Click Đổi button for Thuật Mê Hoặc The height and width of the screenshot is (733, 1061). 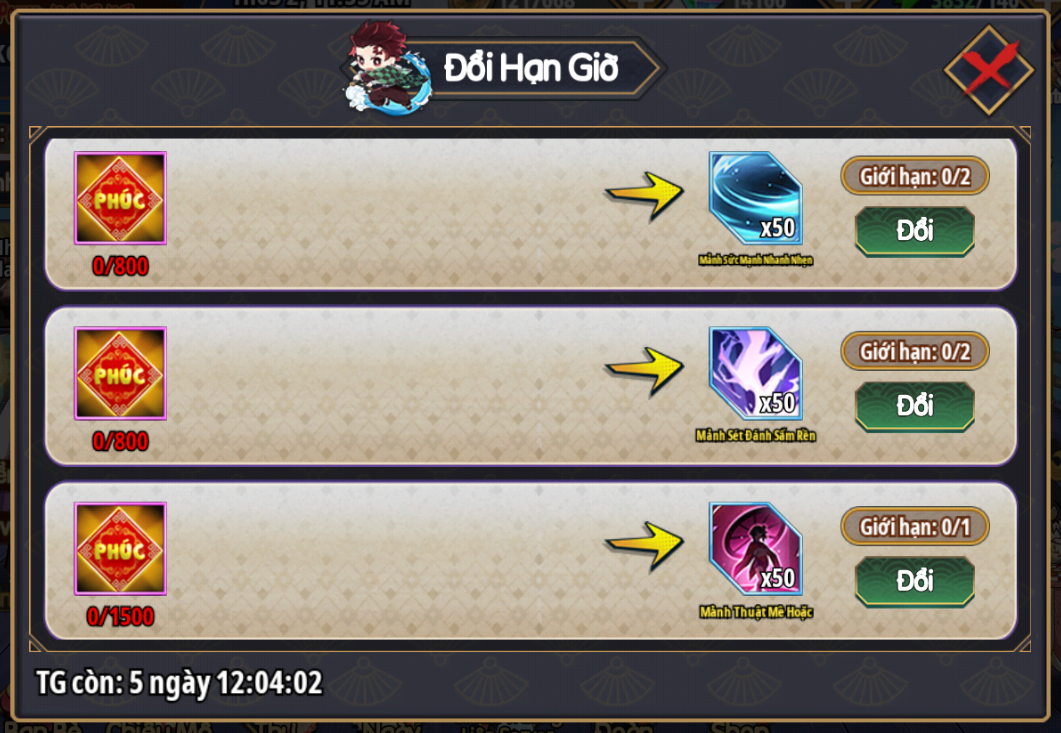pyautogui.click(x=914, y=581)
